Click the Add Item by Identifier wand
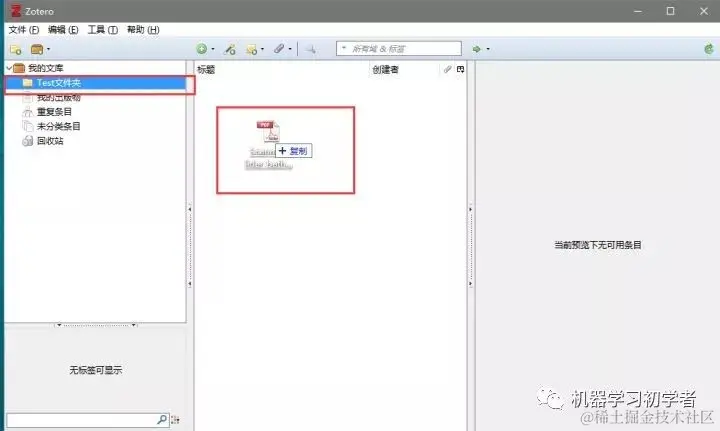The width and height of the screenshot is (720, 431). coord(230,49)
